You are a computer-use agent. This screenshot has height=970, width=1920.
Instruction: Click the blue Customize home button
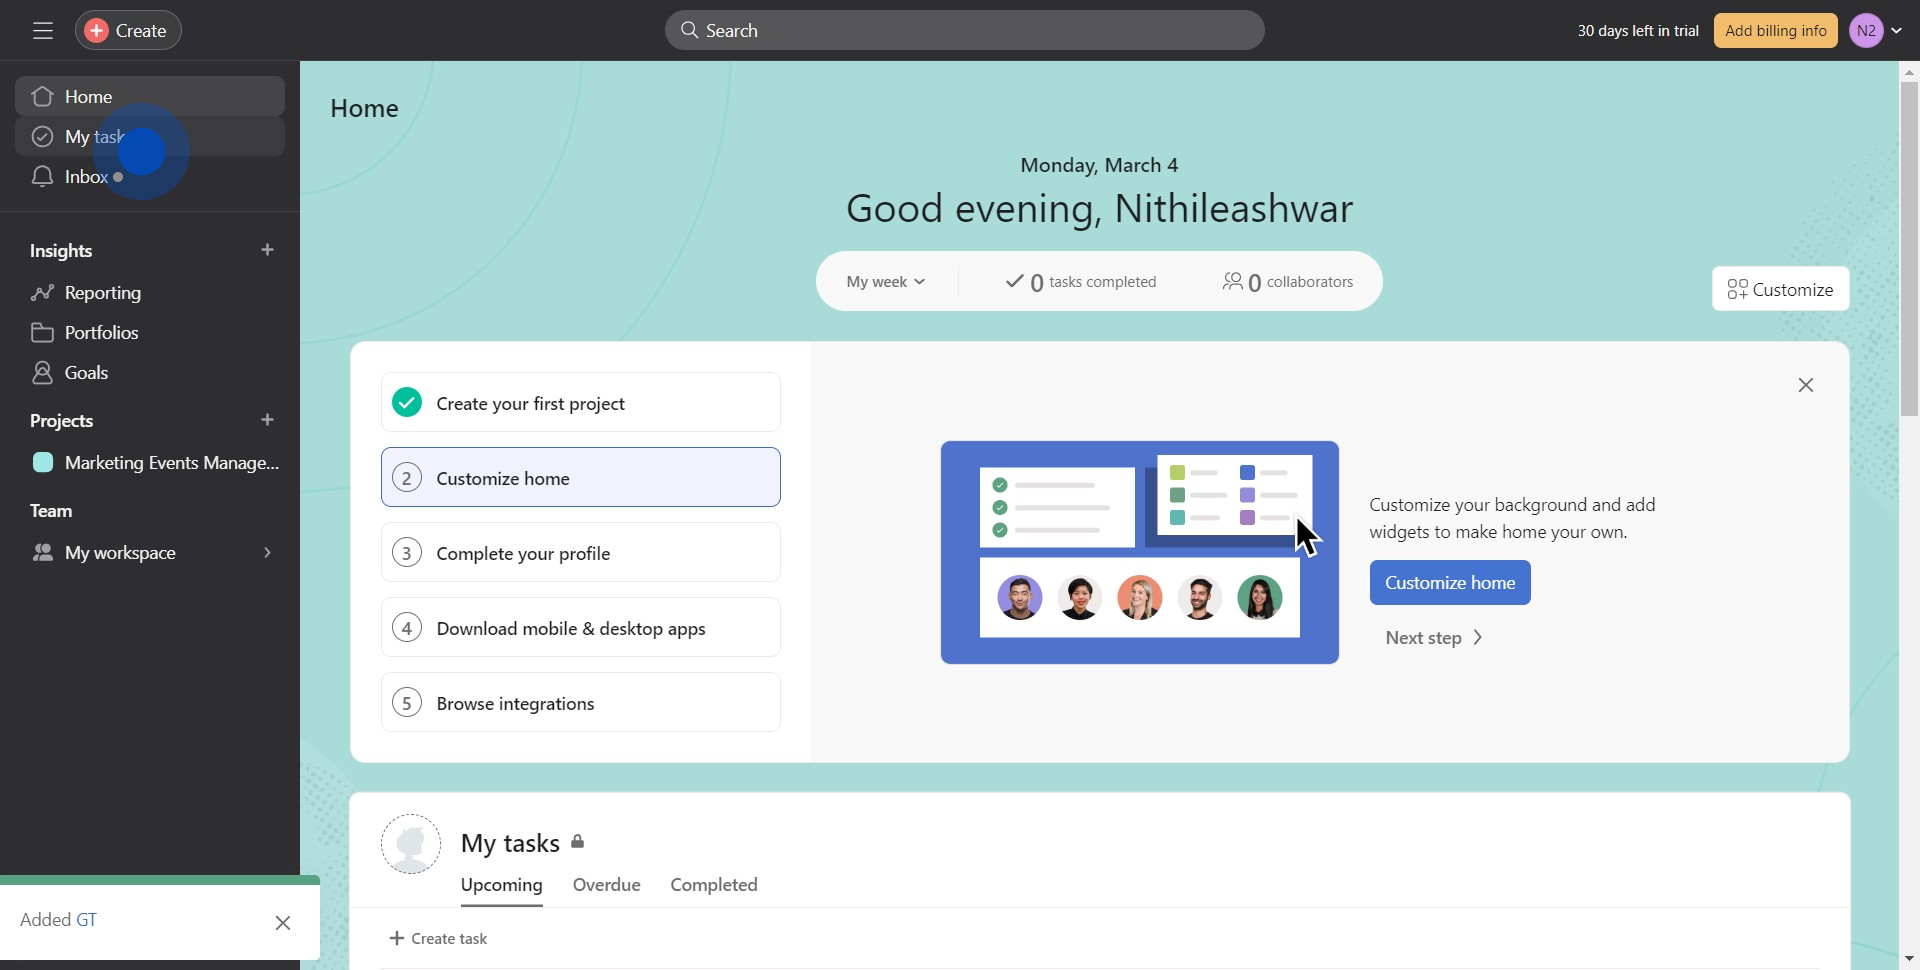pyautogui.click(x=1449, y=583)
